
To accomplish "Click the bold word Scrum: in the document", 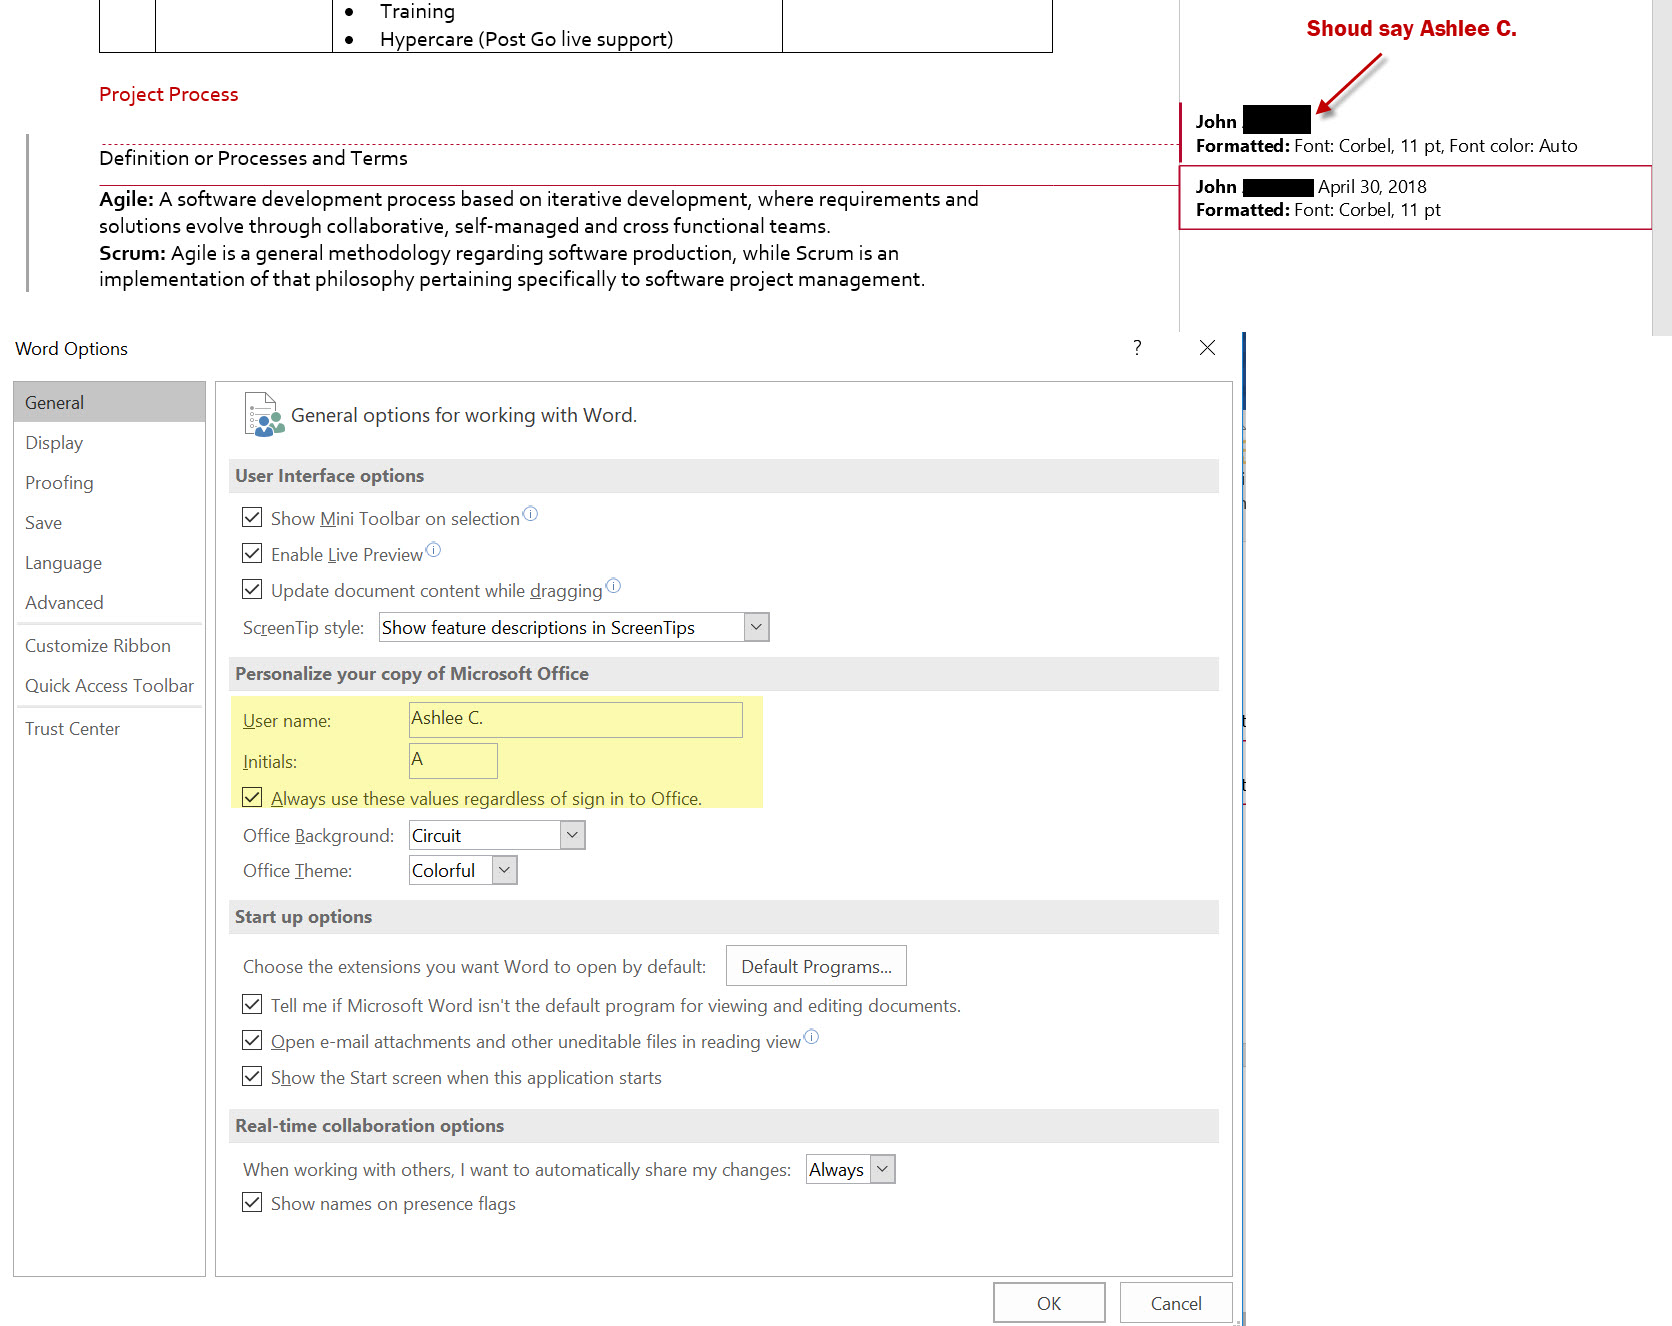I will (x=132, y=253).
